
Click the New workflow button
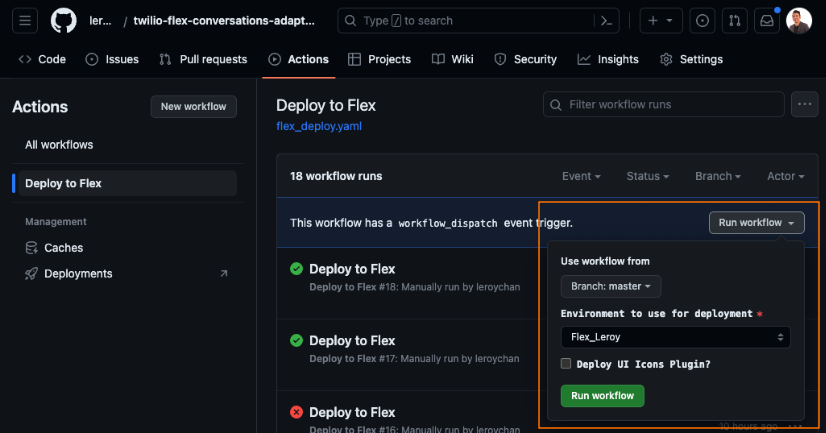[193, 106]
